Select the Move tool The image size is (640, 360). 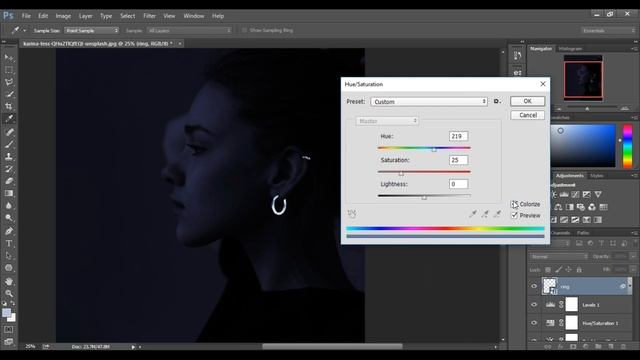coord(9,57)
